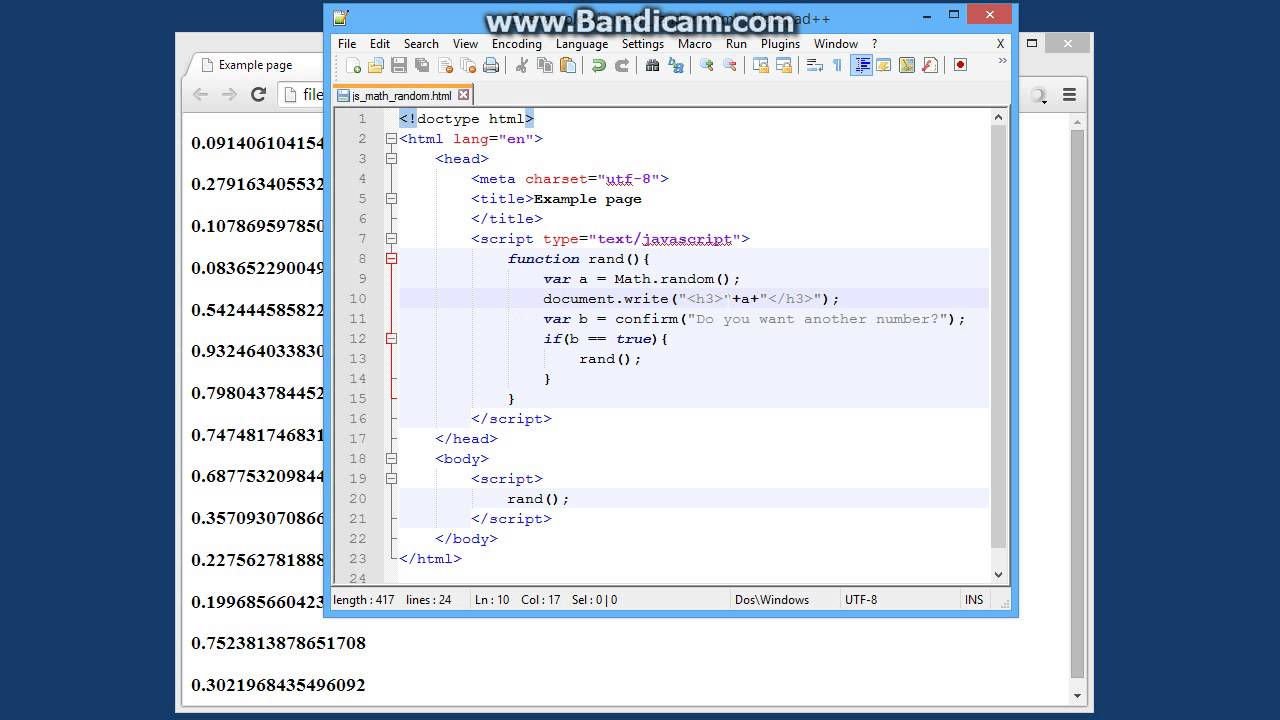This screenshot has width=1280, height=720.
Task: Click the Paste clipboard icon
Action: (x=568, y=65)
